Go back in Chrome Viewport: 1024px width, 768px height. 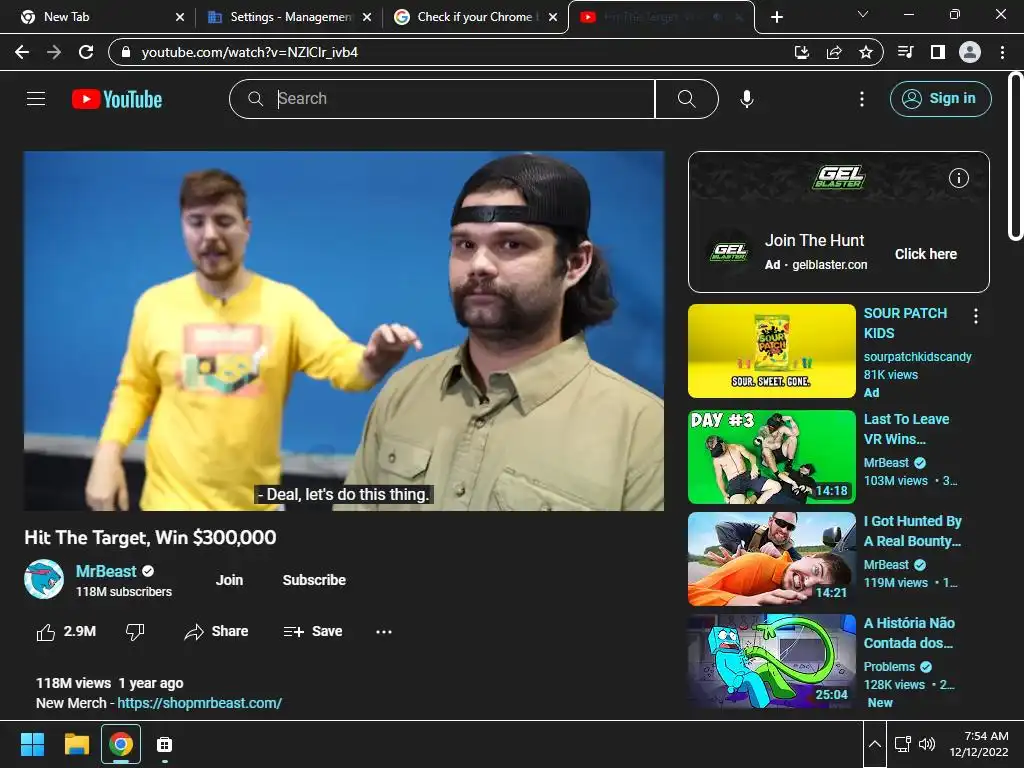(x=22, y=52)
